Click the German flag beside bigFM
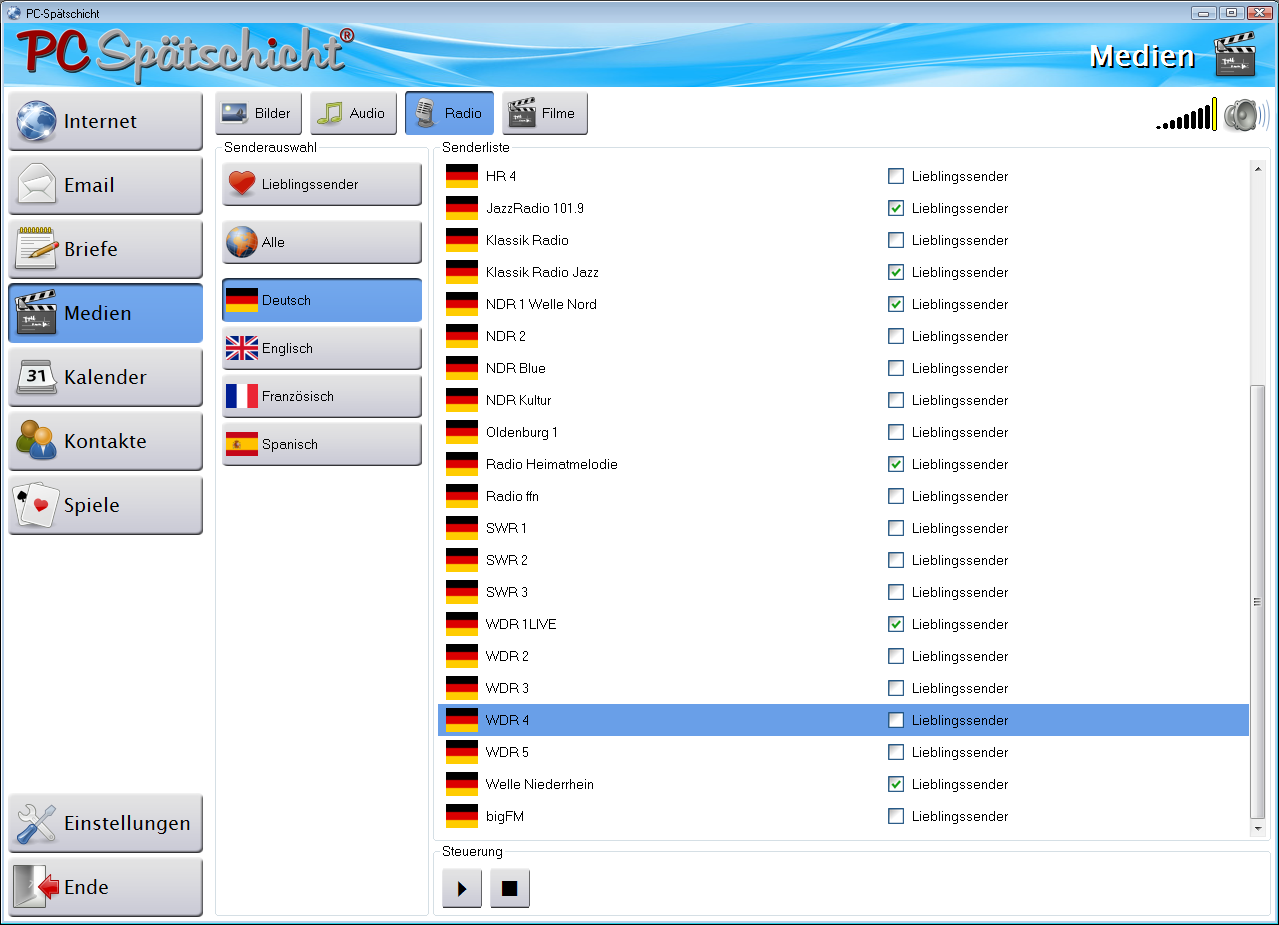Image resolution: width=1279 pixels, height=925 pixels. [462, 816]
